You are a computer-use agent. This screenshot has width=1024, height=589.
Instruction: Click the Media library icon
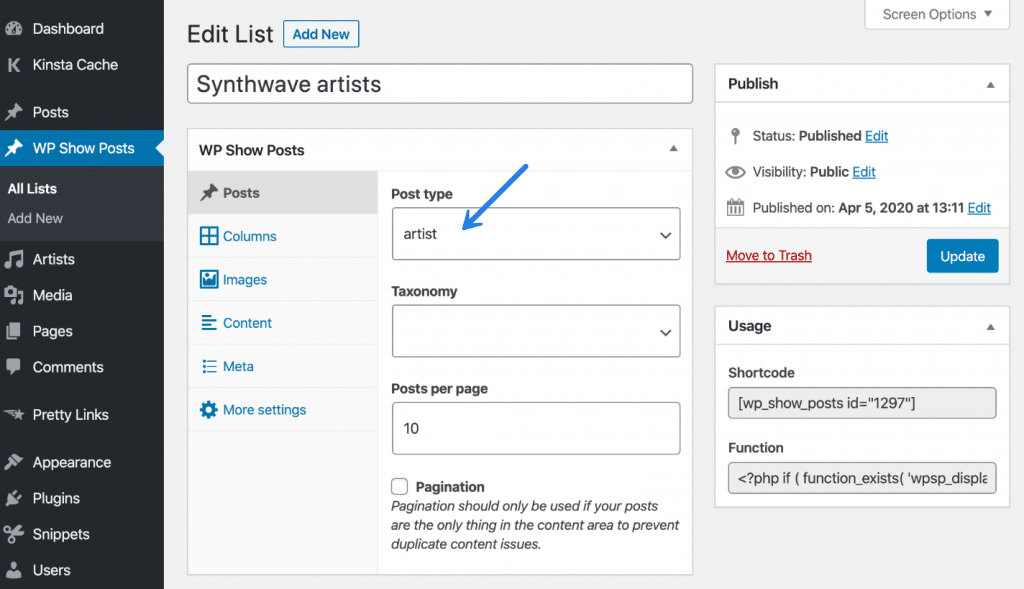(x=14, y=295)
